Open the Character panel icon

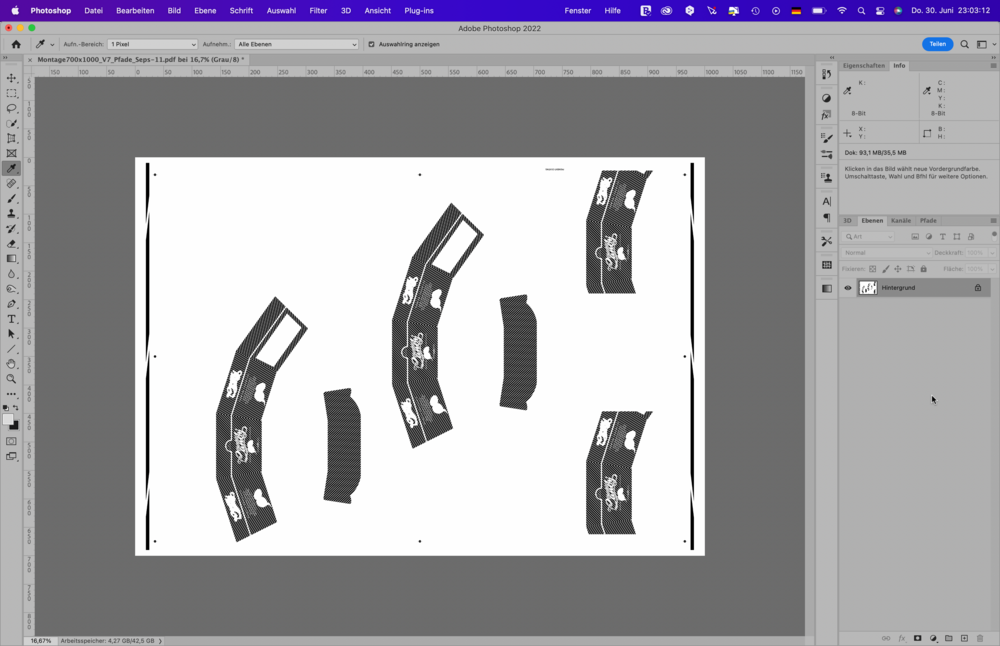pos(827,202)
